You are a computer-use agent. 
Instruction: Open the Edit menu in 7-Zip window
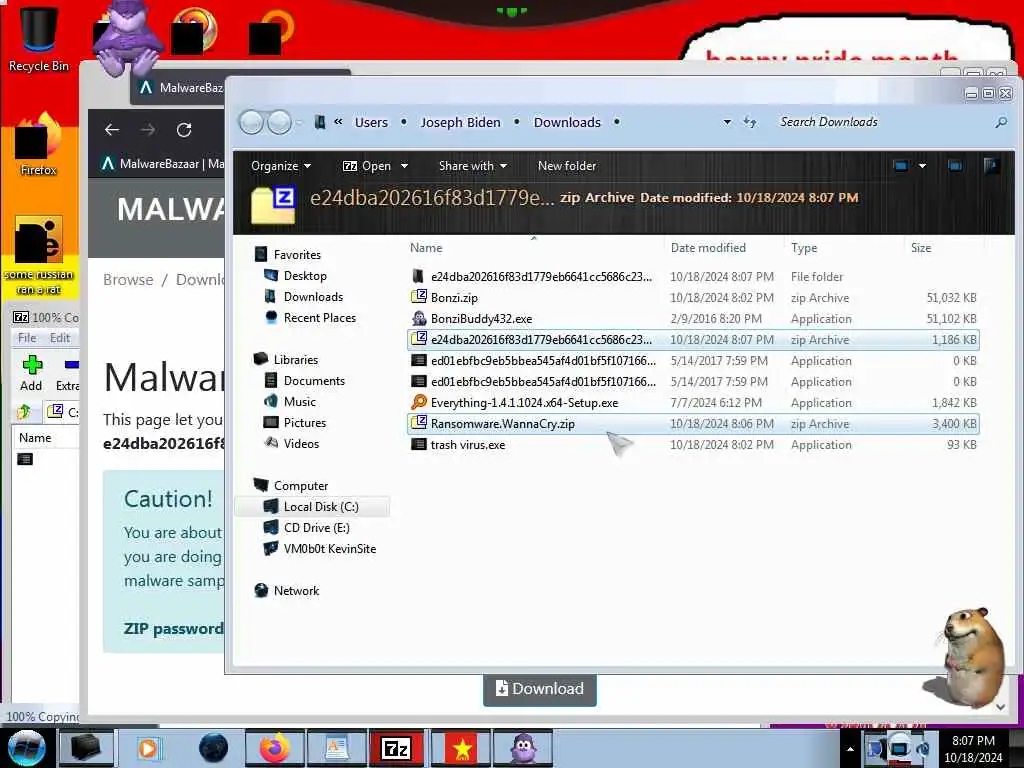point(59,338)
